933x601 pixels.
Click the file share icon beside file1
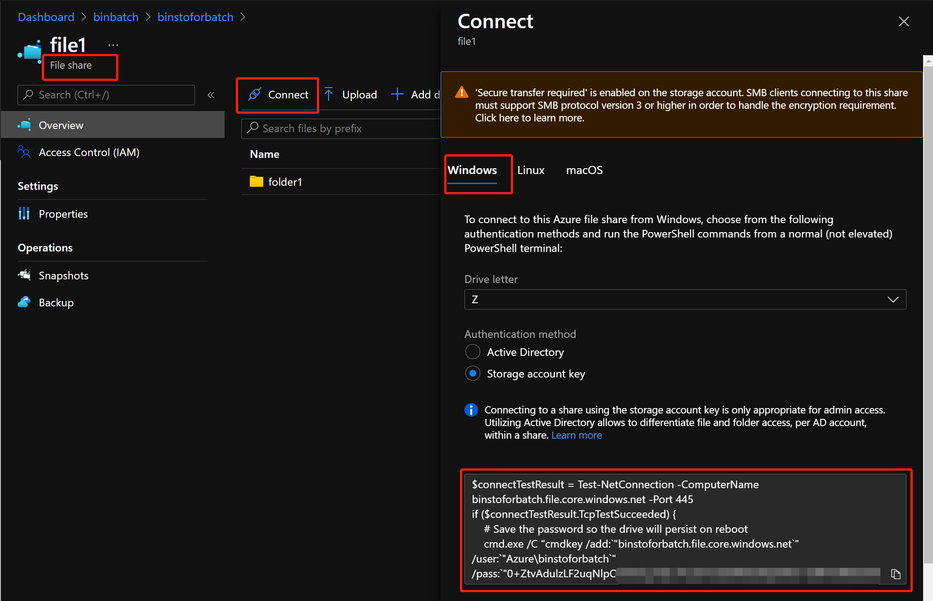point(30,52)
